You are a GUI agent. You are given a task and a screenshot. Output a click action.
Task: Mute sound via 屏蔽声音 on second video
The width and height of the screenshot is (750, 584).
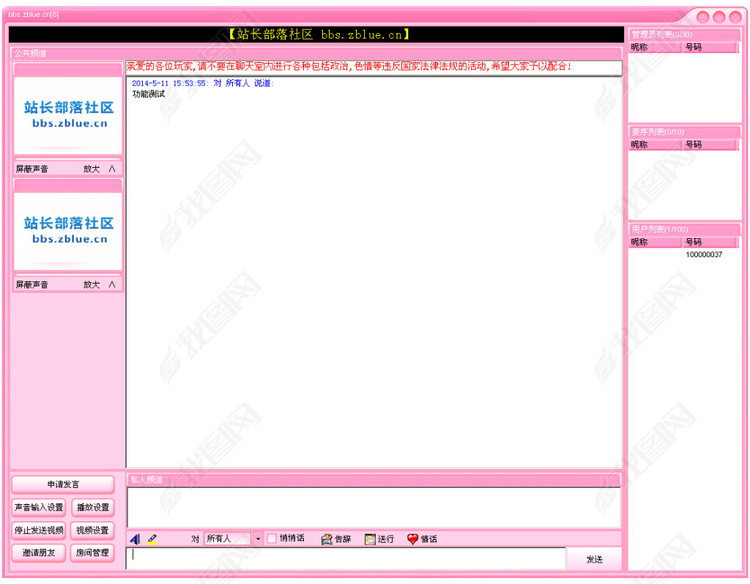tap(32, 285)
